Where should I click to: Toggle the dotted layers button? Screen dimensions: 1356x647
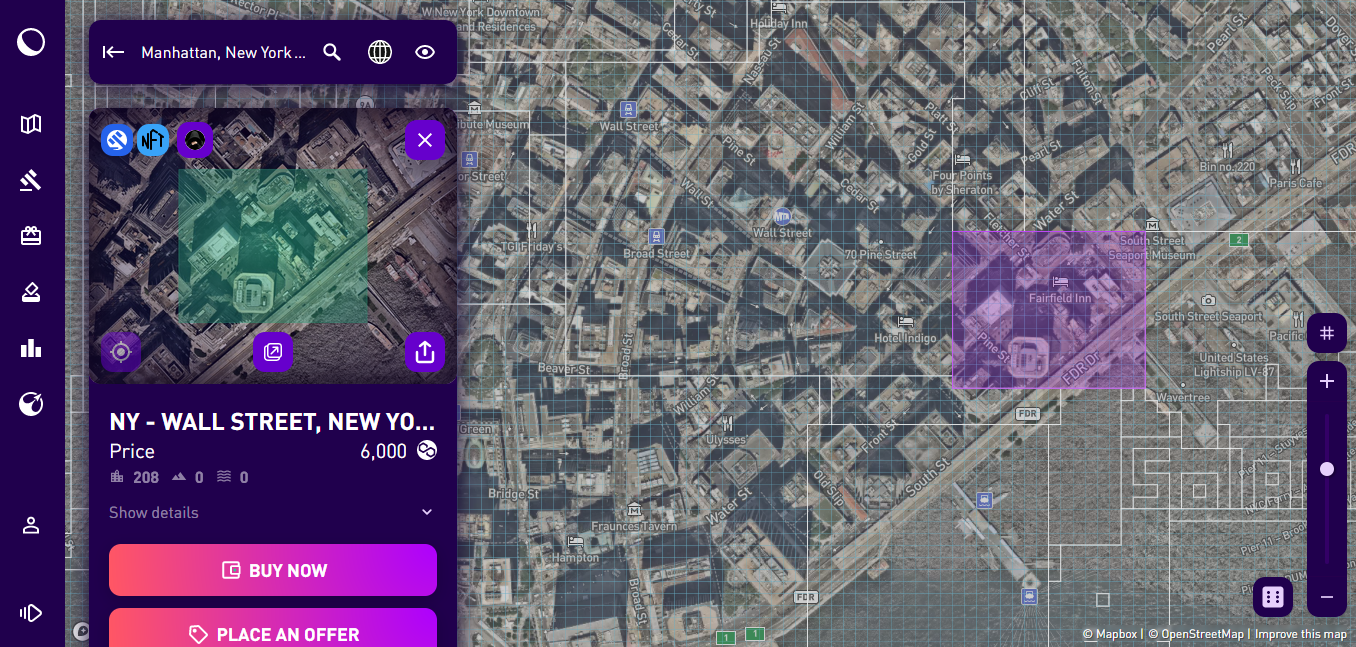click(x=1273, y=597)
